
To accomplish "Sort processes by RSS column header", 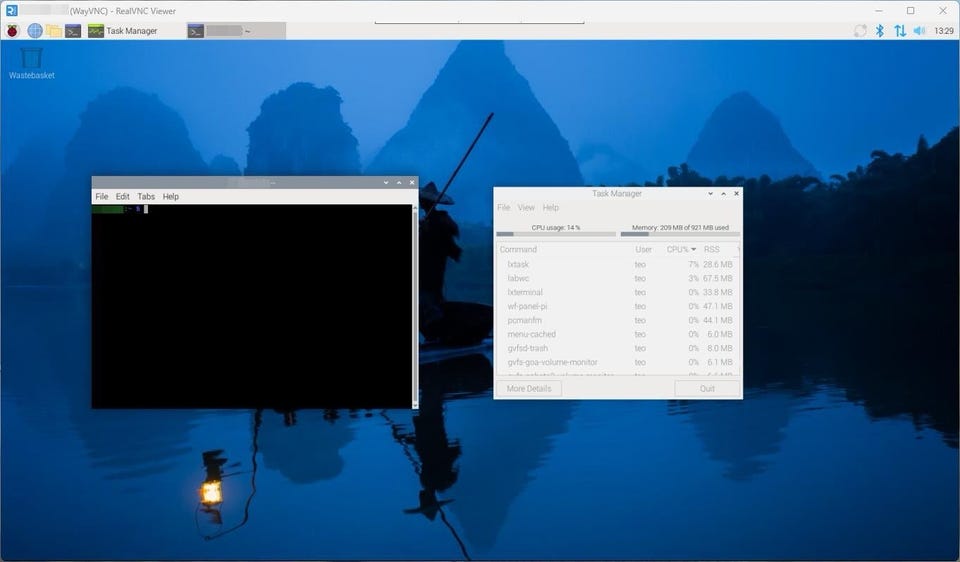I will pos(711,249).
